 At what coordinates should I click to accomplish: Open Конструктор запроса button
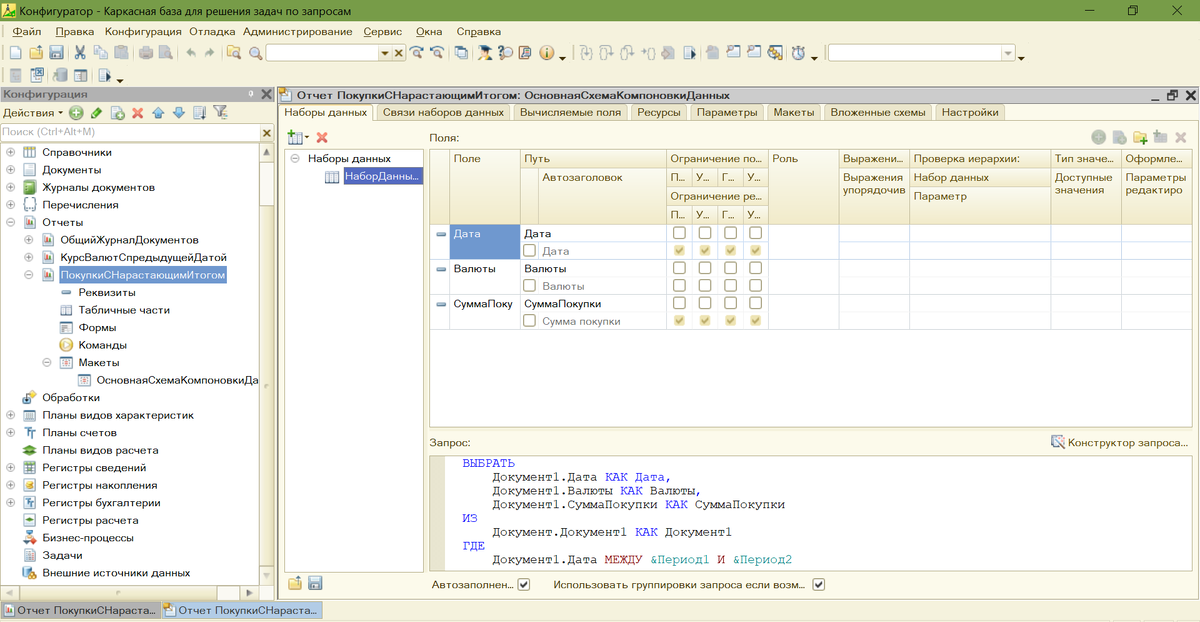[1120, 442]
